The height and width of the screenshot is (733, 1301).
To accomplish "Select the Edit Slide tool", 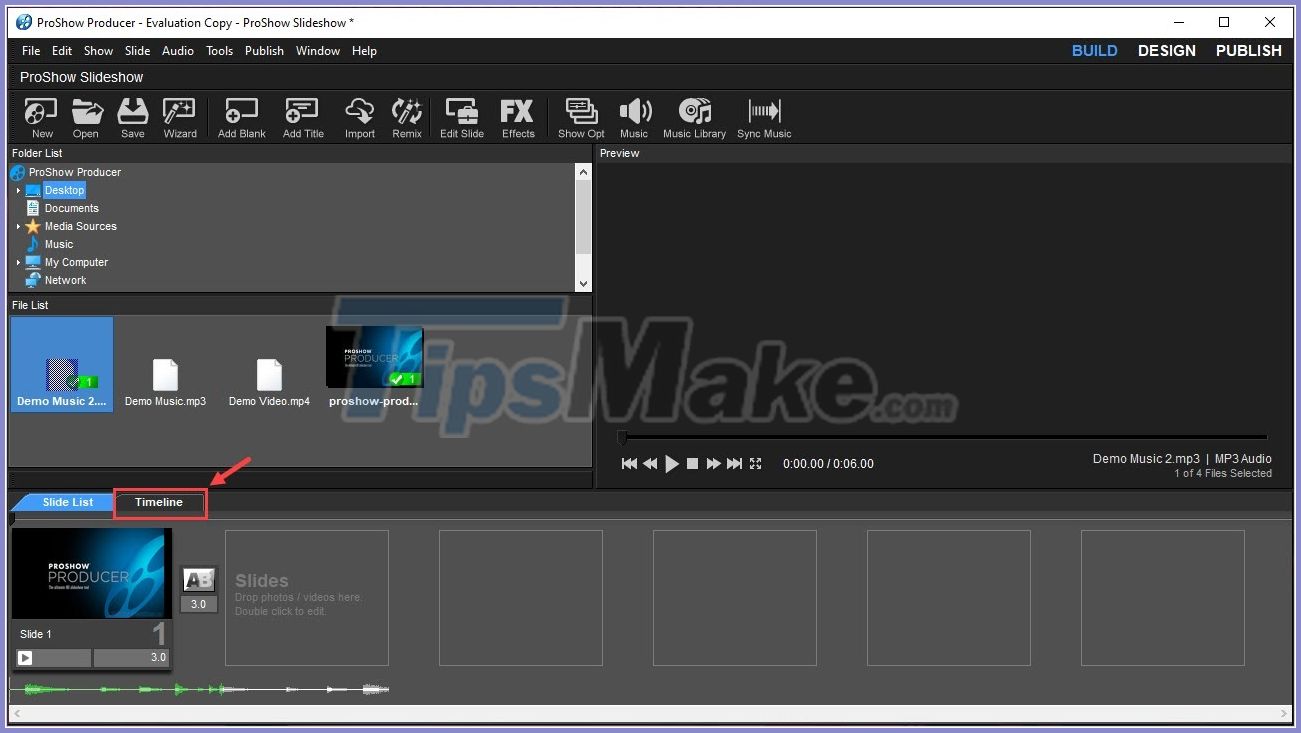I will (x=461, y=117).
